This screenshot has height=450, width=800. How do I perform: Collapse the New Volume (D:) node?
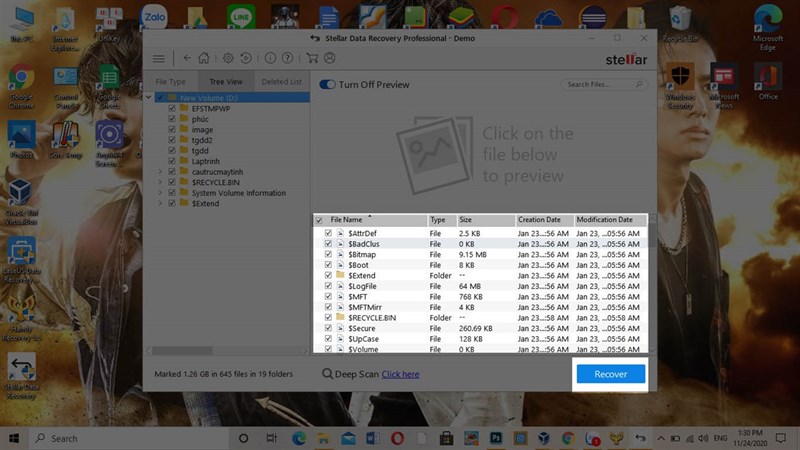pyautogui.click(x=149, y=97)
